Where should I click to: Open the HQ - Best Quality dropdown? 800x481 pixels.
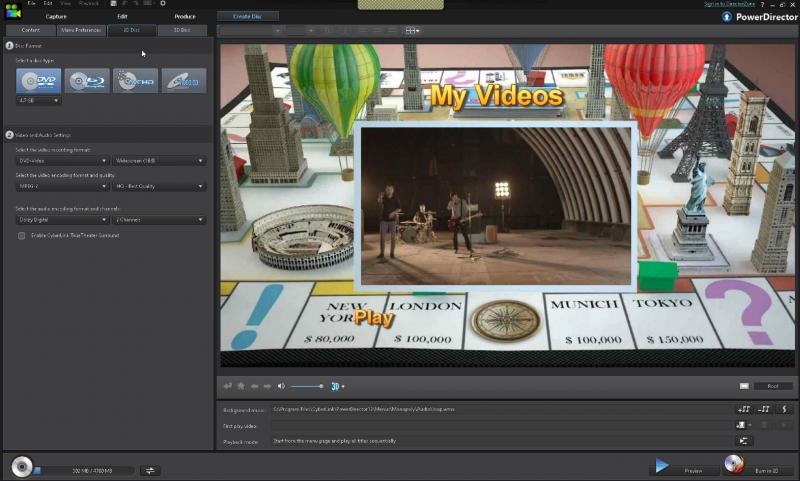coord(159,186)
